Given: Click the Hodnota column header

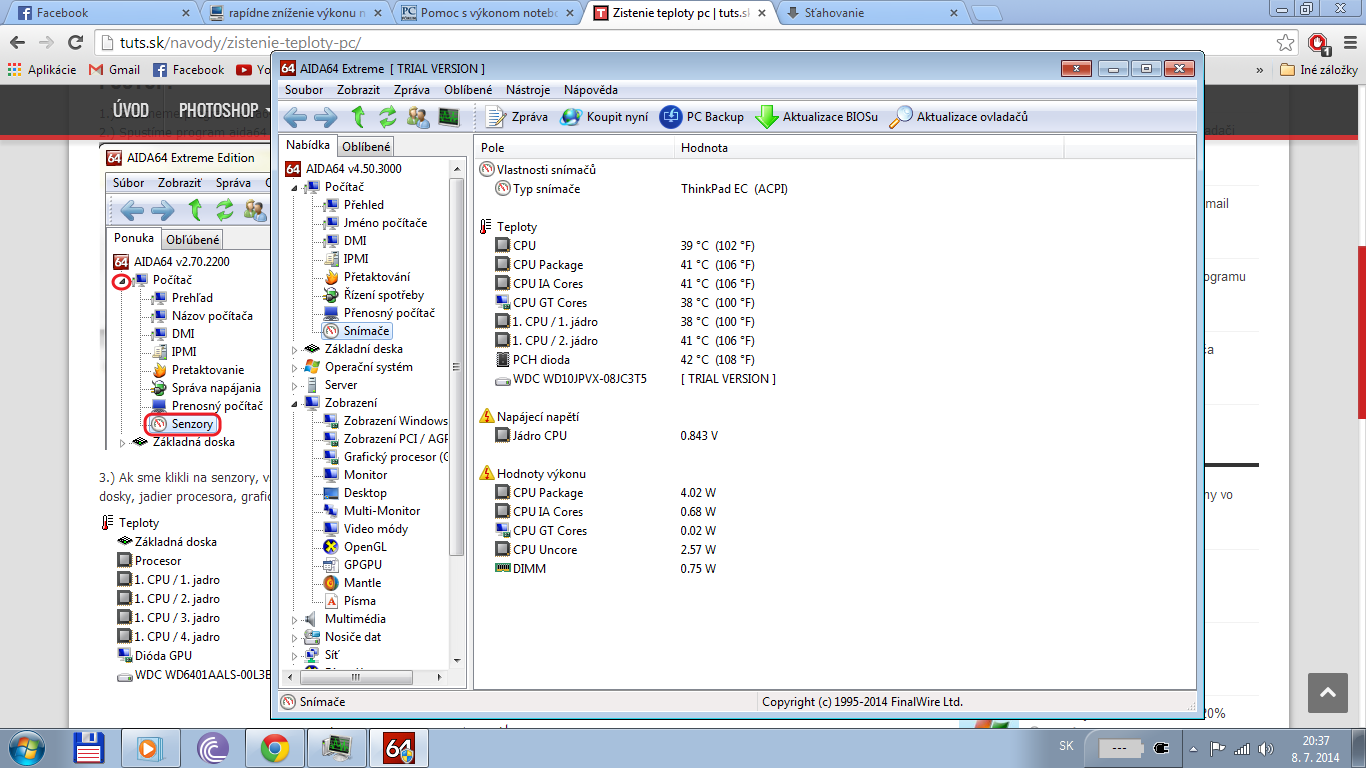Looking at the screenshot, I should [869, 148].
